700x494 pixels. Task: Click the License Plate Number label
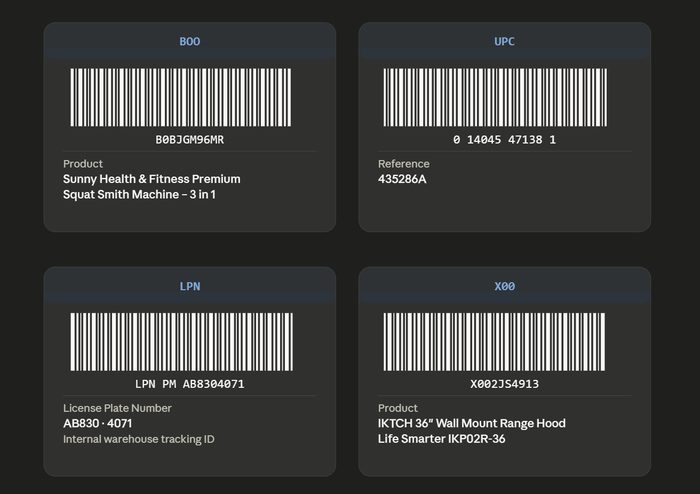point(117,408)
